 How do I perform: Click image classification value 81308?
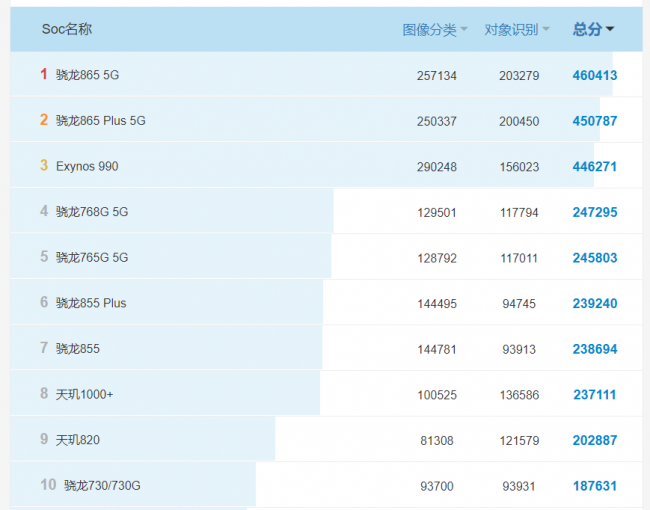(x=437, y=441)
